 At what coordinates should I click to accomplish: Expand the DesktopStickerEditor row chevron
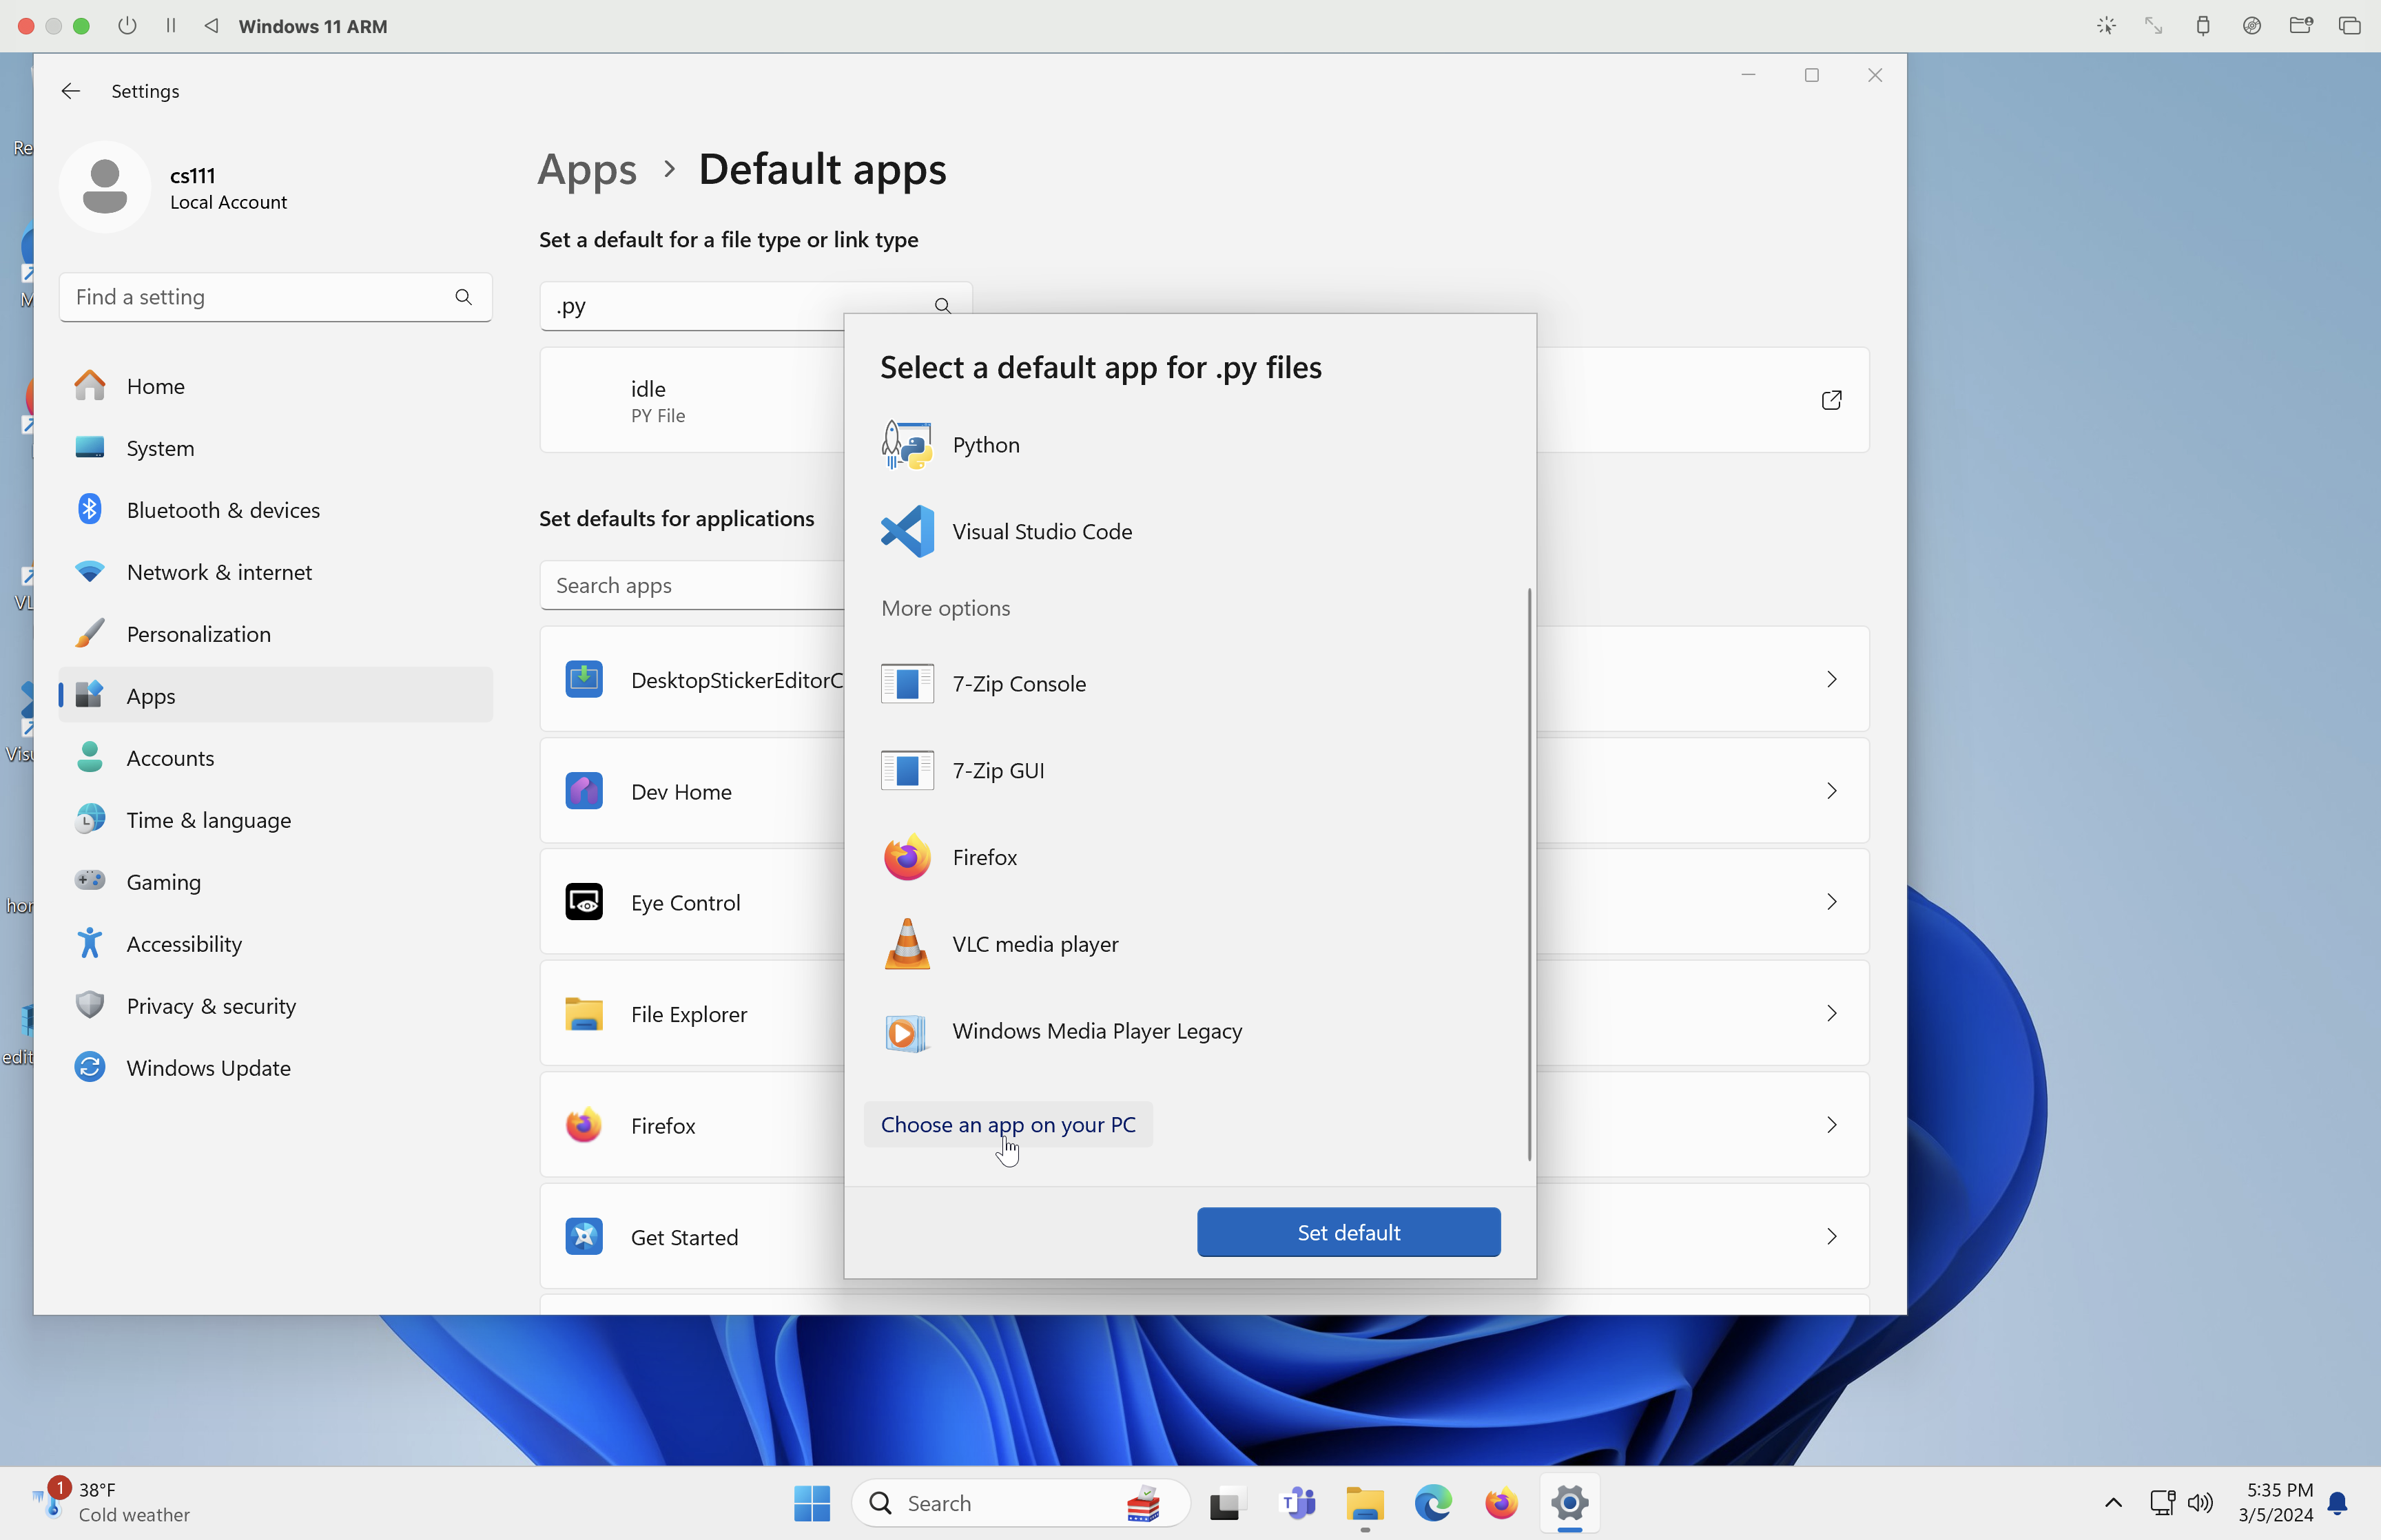point(1831,679)
